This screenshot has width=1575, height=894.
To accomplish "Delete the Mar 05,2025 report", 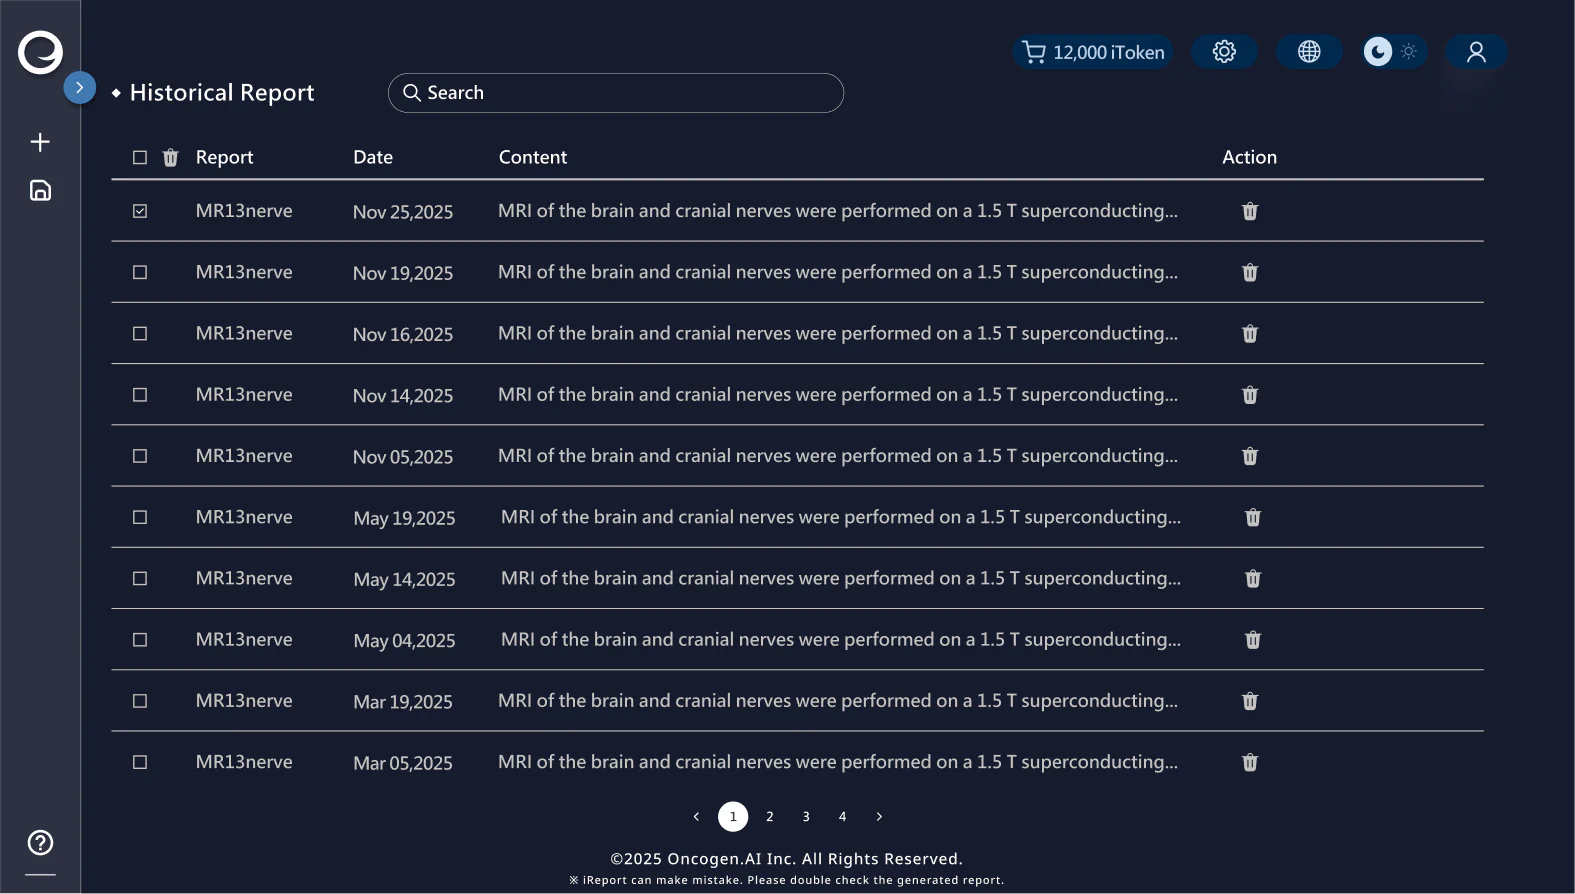I will pyautogui.click(x=1250, y=763).
